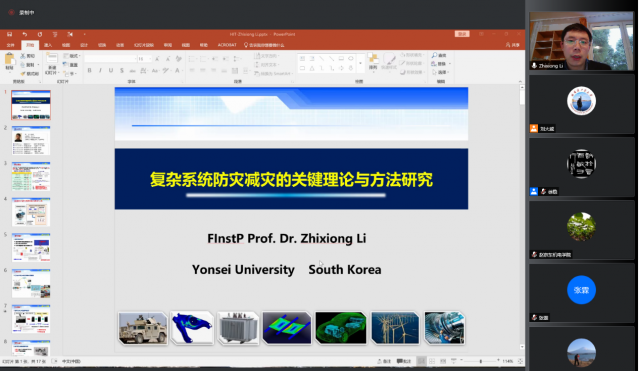640x371 pixels.
Task: Adjust the zoom slider in status bar
Action: [x=480, y=361]
